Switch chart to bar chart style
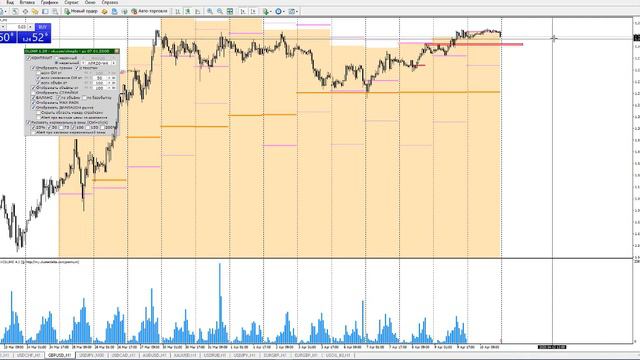This screenshot has height=360, width=640. (x=178, y=11)
